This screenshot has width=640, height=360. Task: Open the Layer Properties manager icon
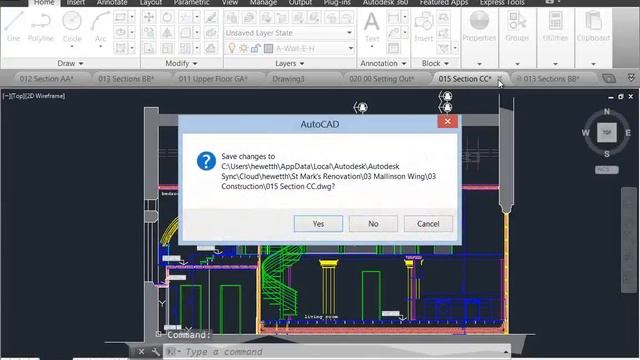[x=232, y=18]
